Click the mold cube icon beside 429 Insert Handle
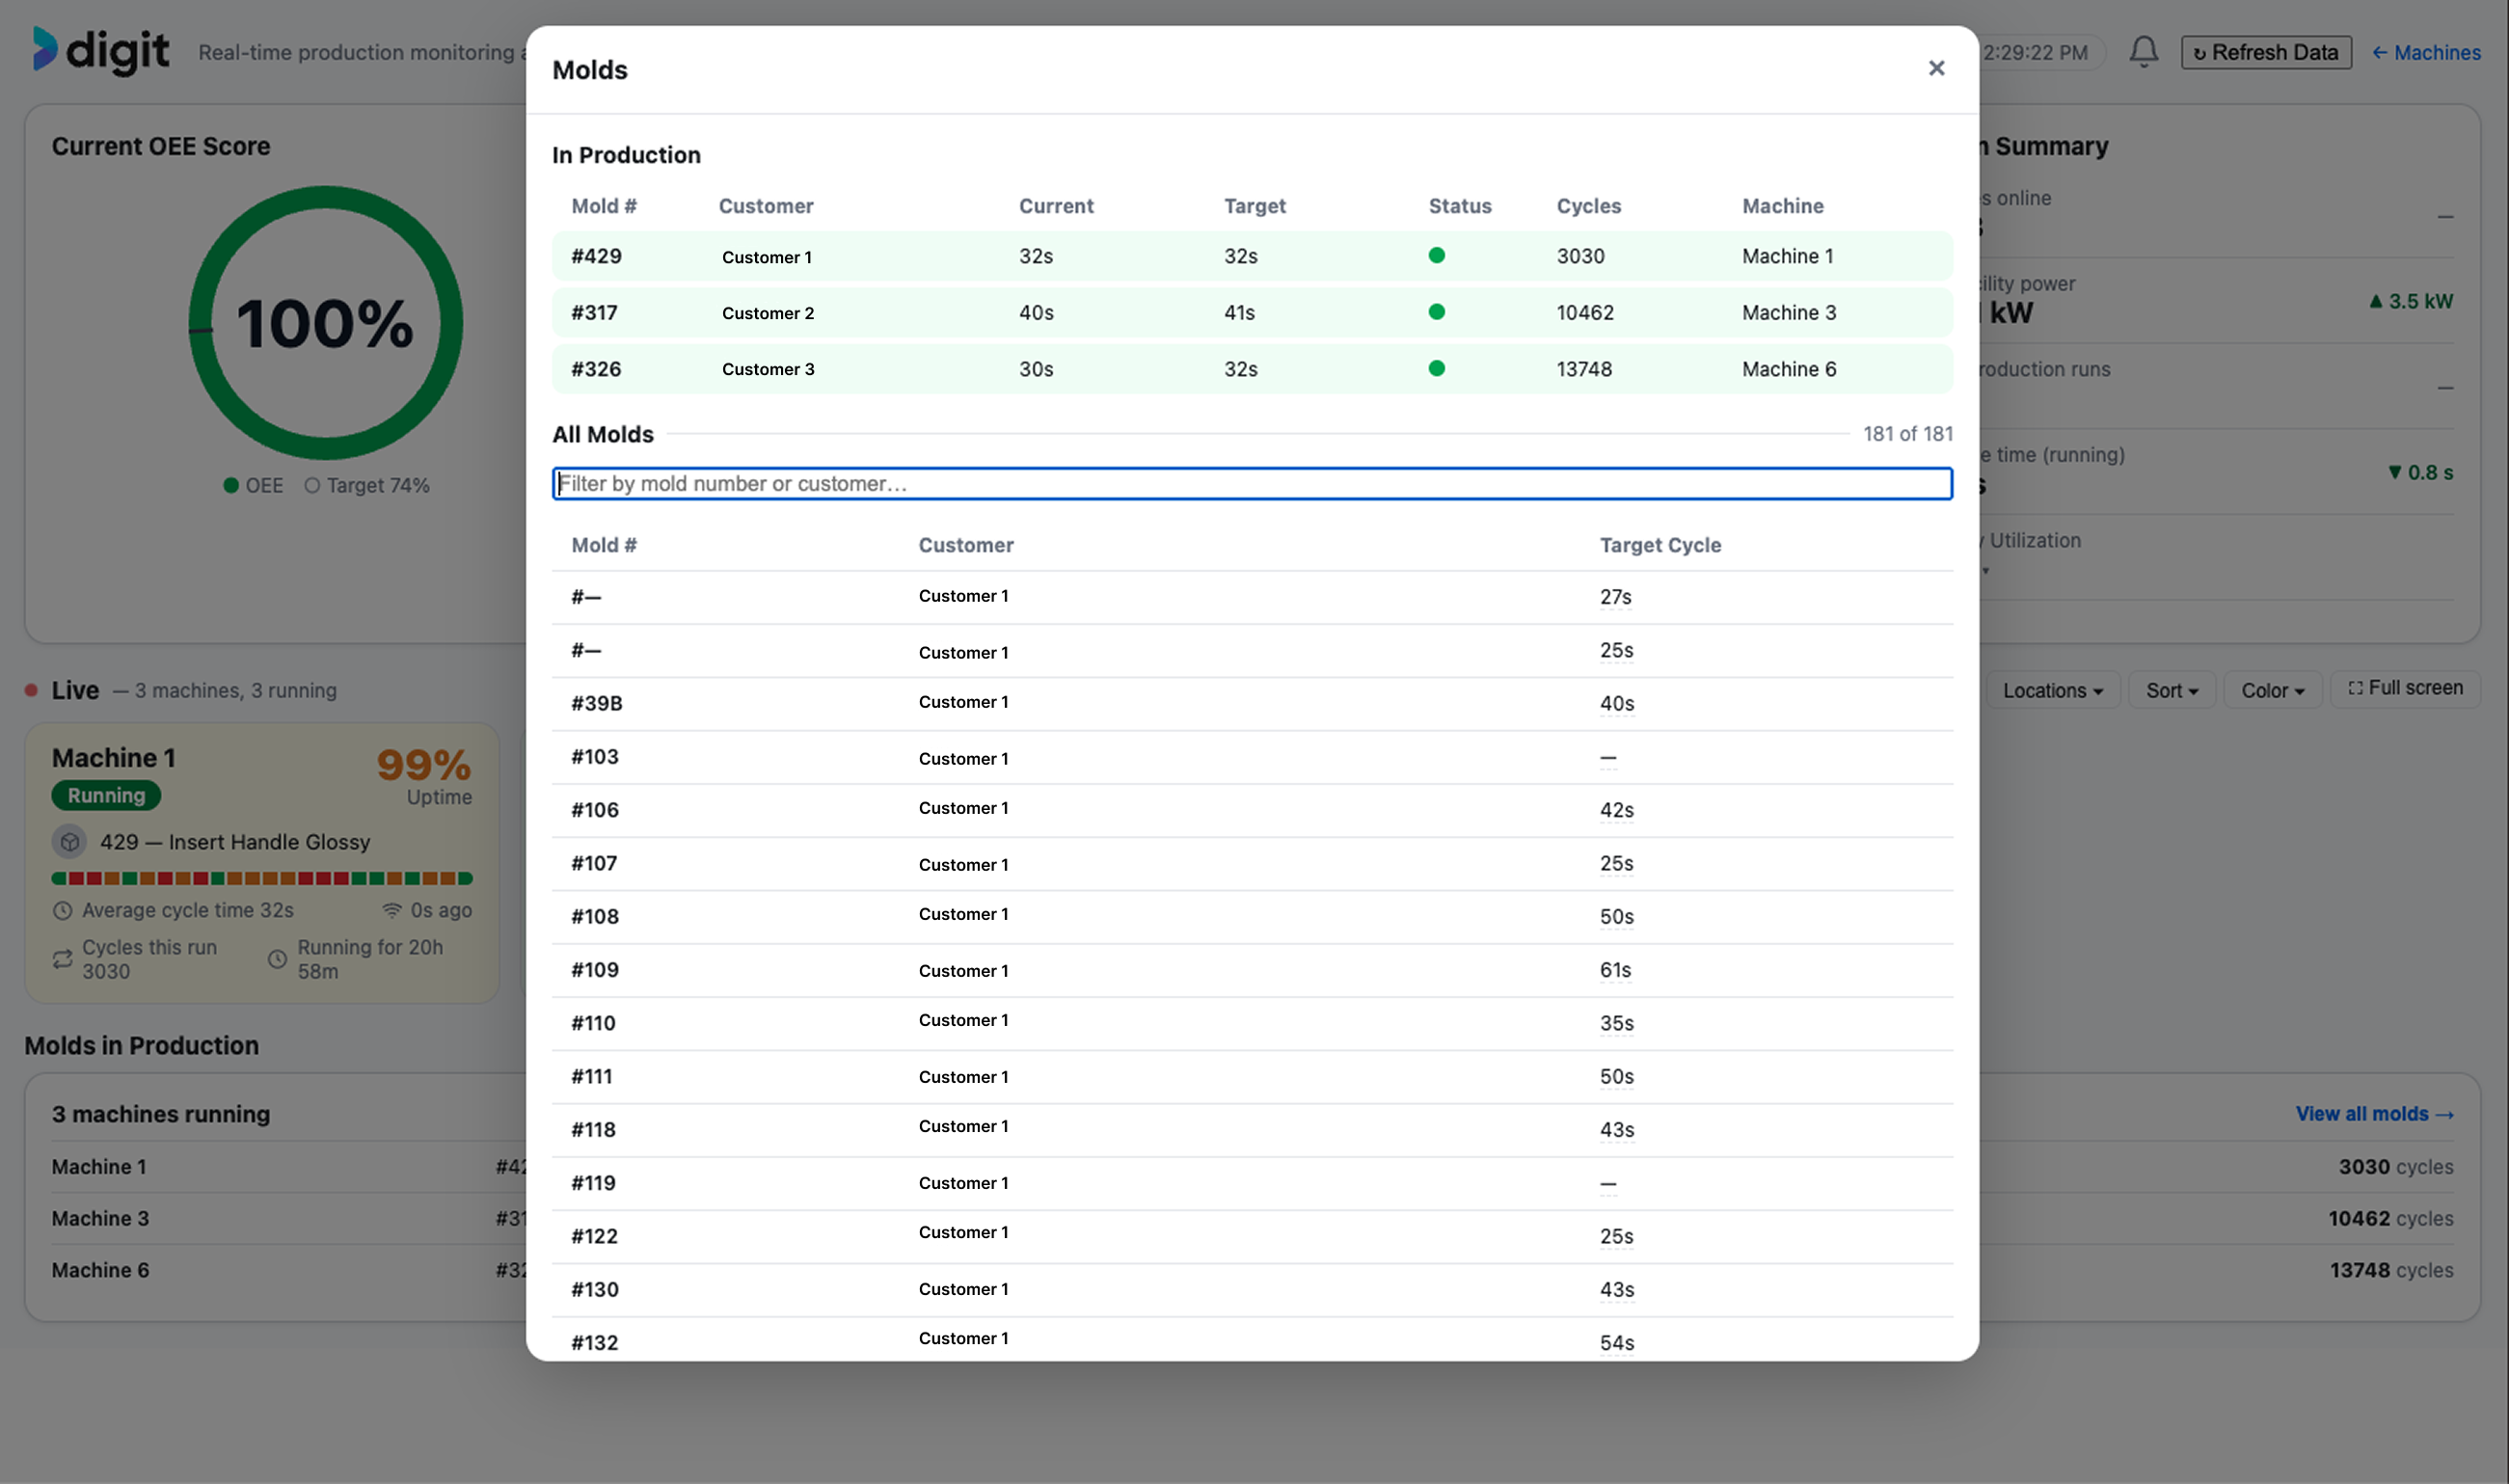Viewport: 2509px width, 1484px height. point(69,842)
